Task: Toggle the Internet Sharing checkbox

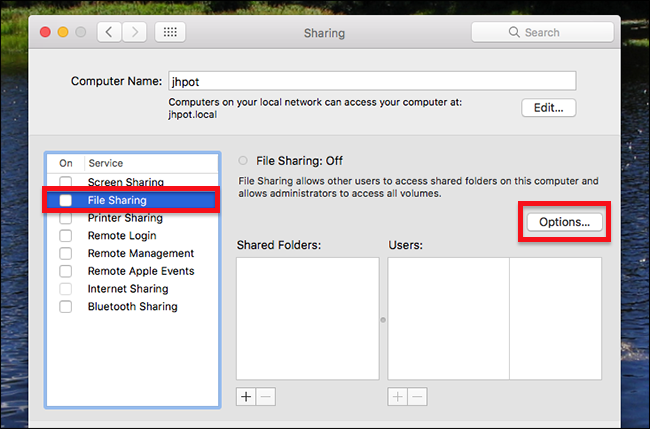Action: tap(65, 289)
